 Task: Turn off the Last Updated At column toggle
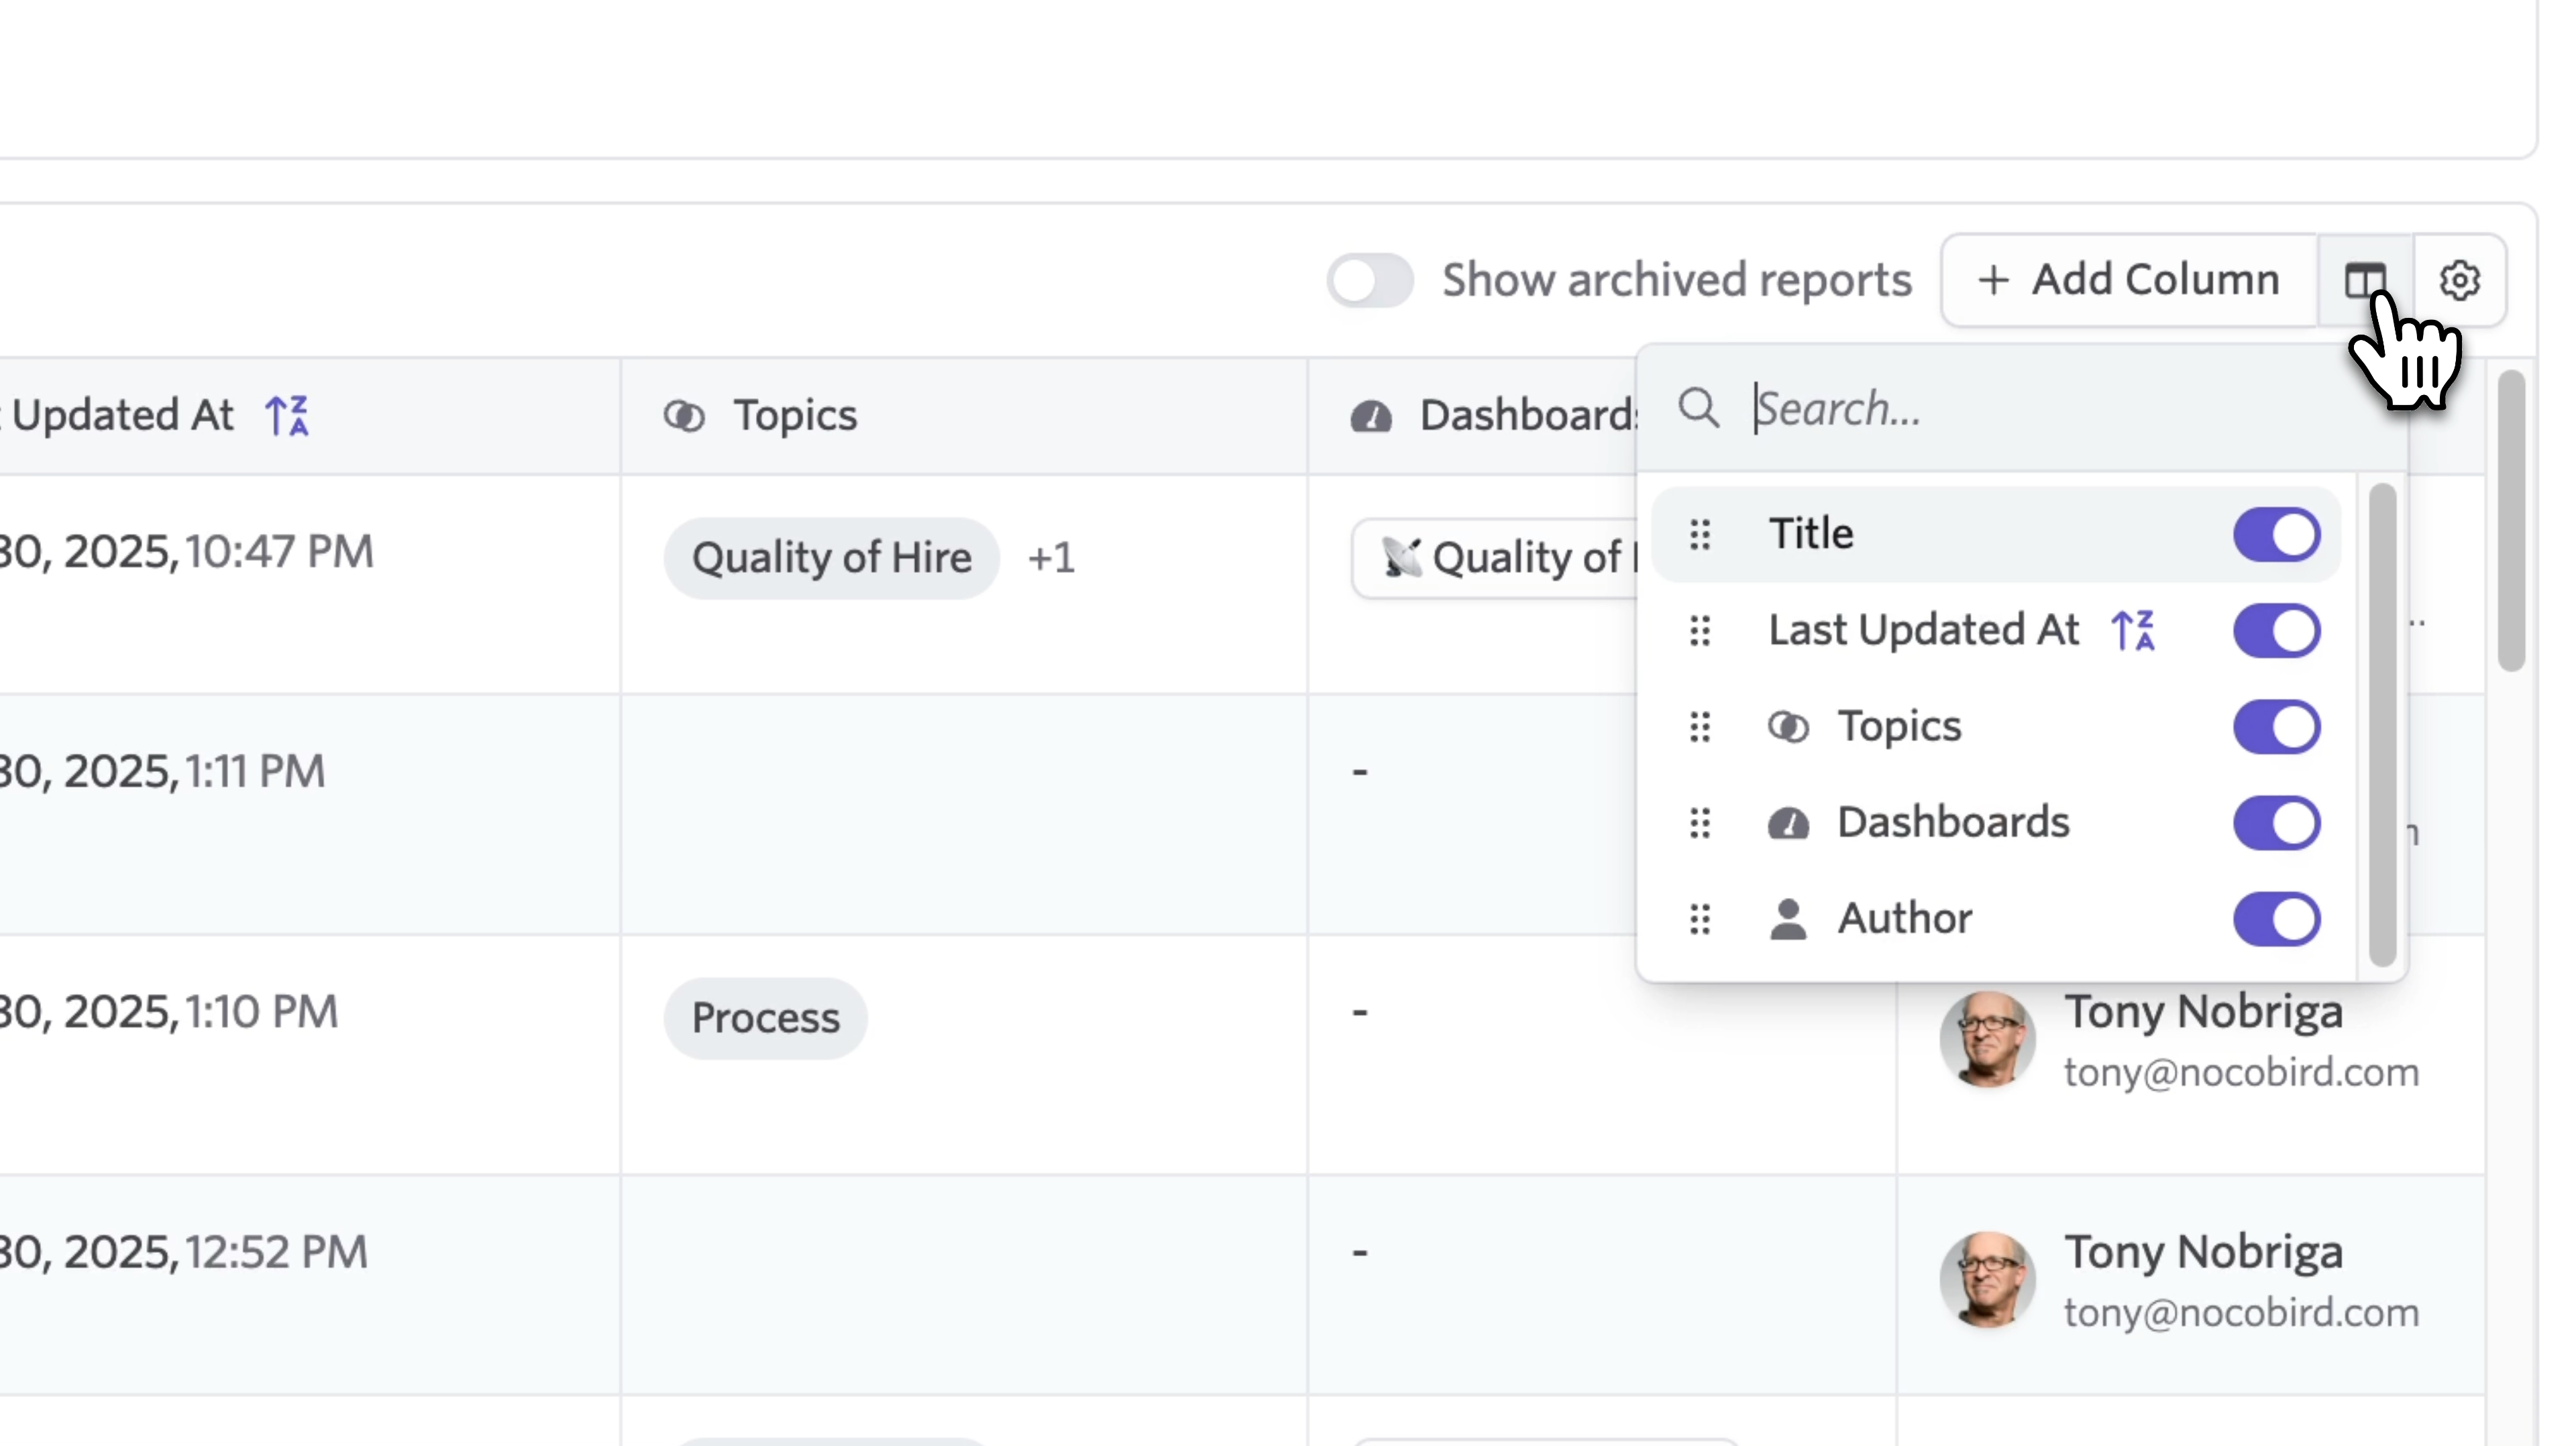pos(2277,631)
